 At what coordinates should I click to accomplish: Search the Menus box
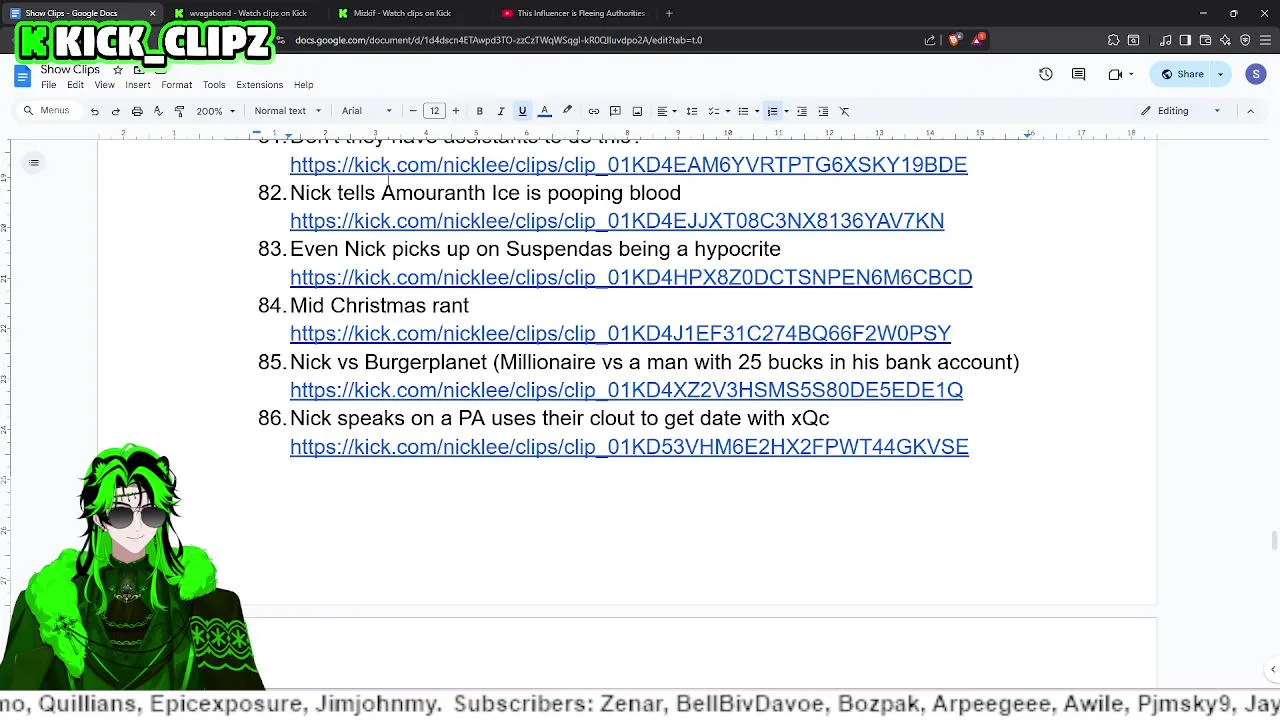tap(47, 111)
